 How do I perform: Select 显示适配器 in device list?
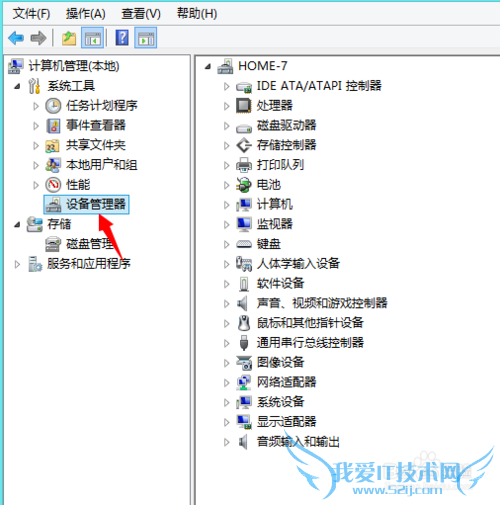click(286, 422)
